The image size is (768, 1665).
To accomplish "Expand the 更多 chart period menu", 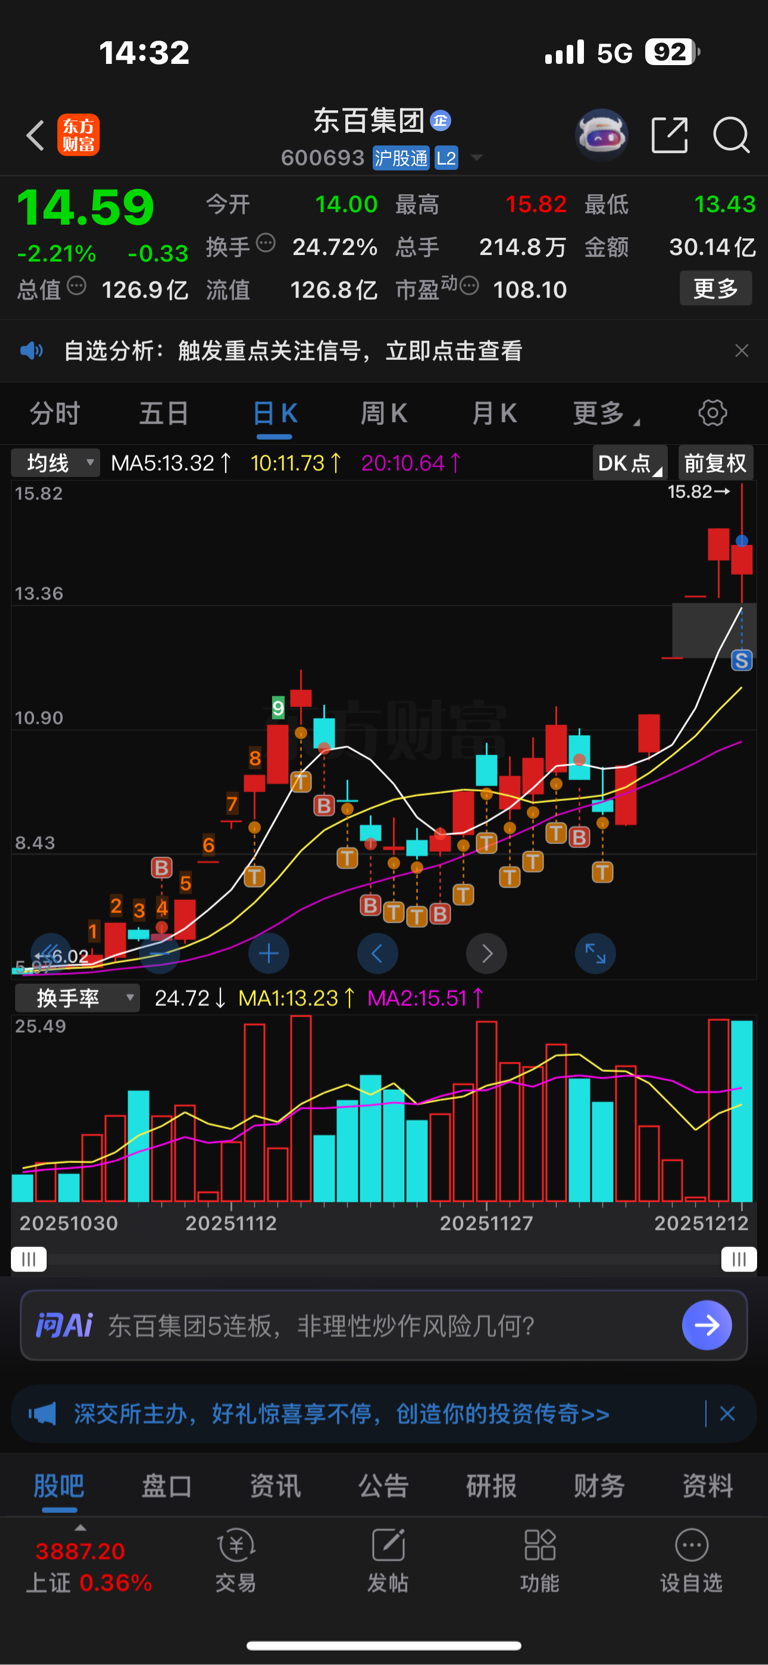I will [606, 413].
